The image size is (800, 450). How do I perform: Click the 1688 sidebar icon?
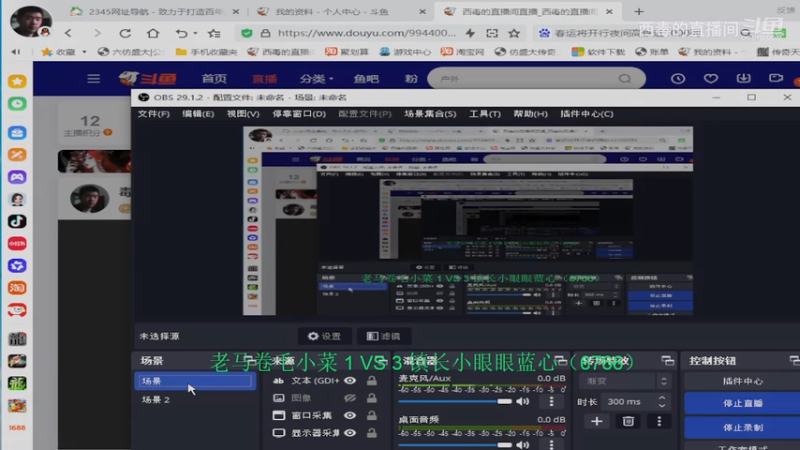click(17, 428)
